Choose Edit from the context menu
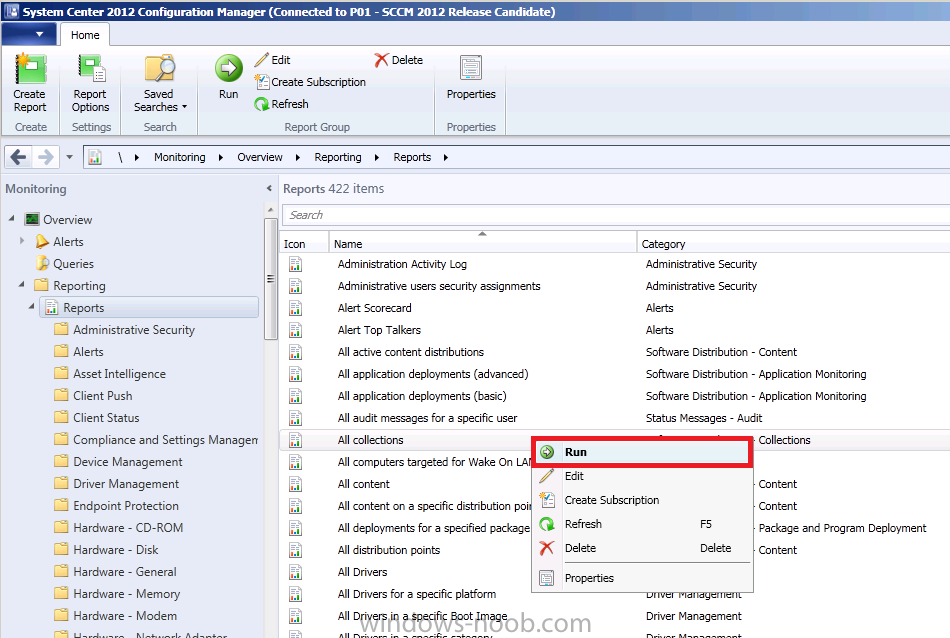950x638 pixels. click(x=642, y=476)
